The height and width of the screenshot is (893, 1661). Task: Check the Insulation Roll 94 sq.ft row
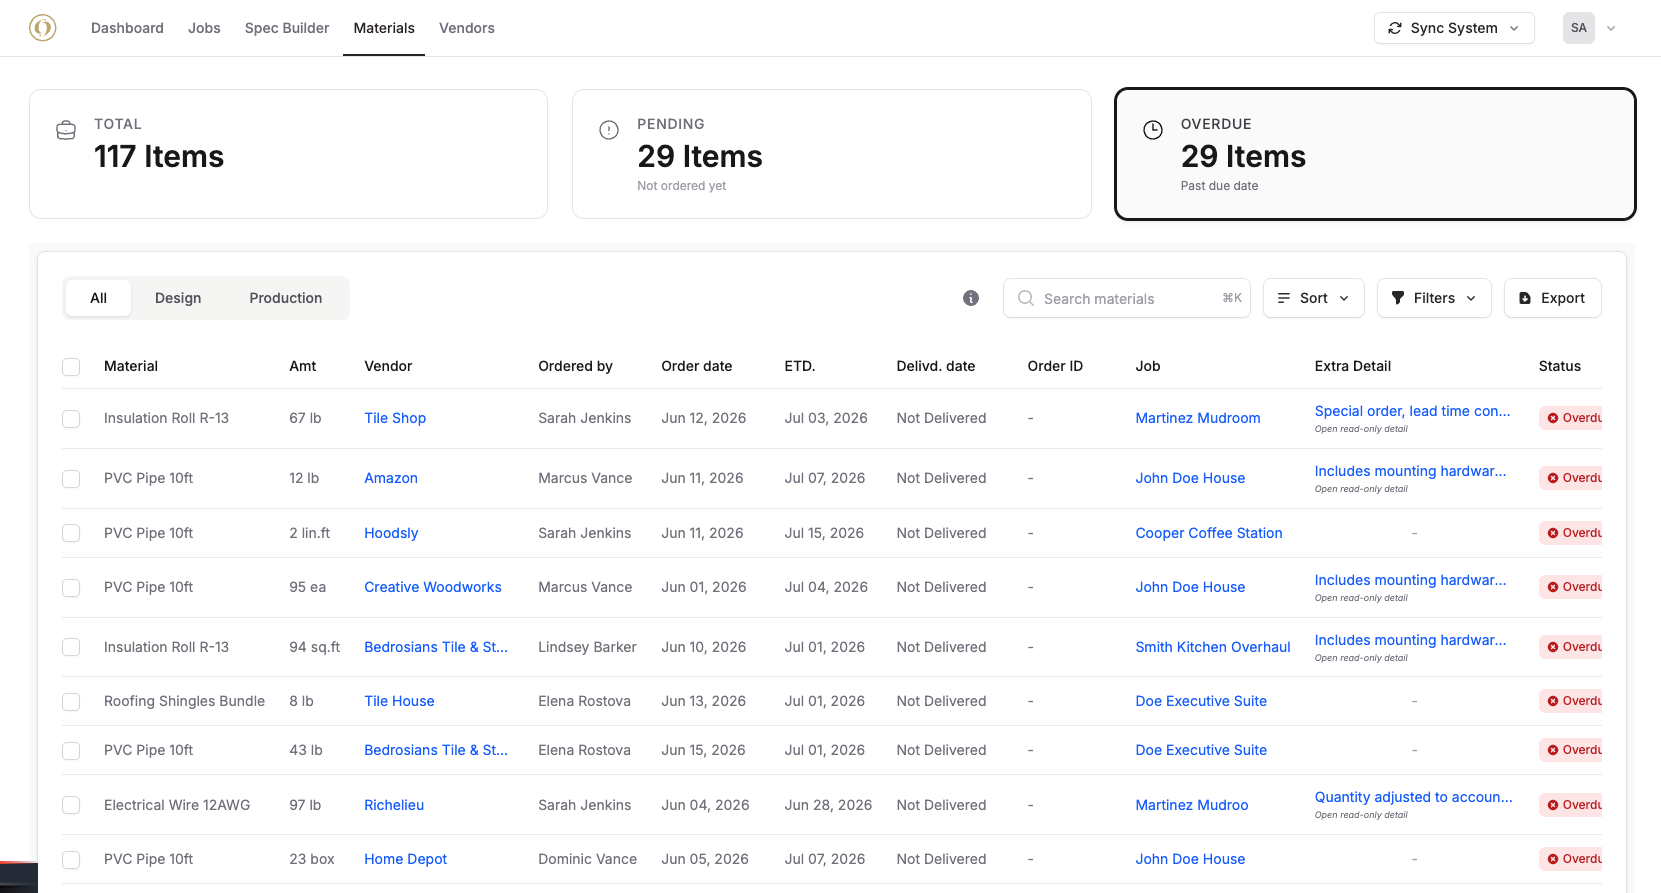pyautogui.click(x=71, y=648)
